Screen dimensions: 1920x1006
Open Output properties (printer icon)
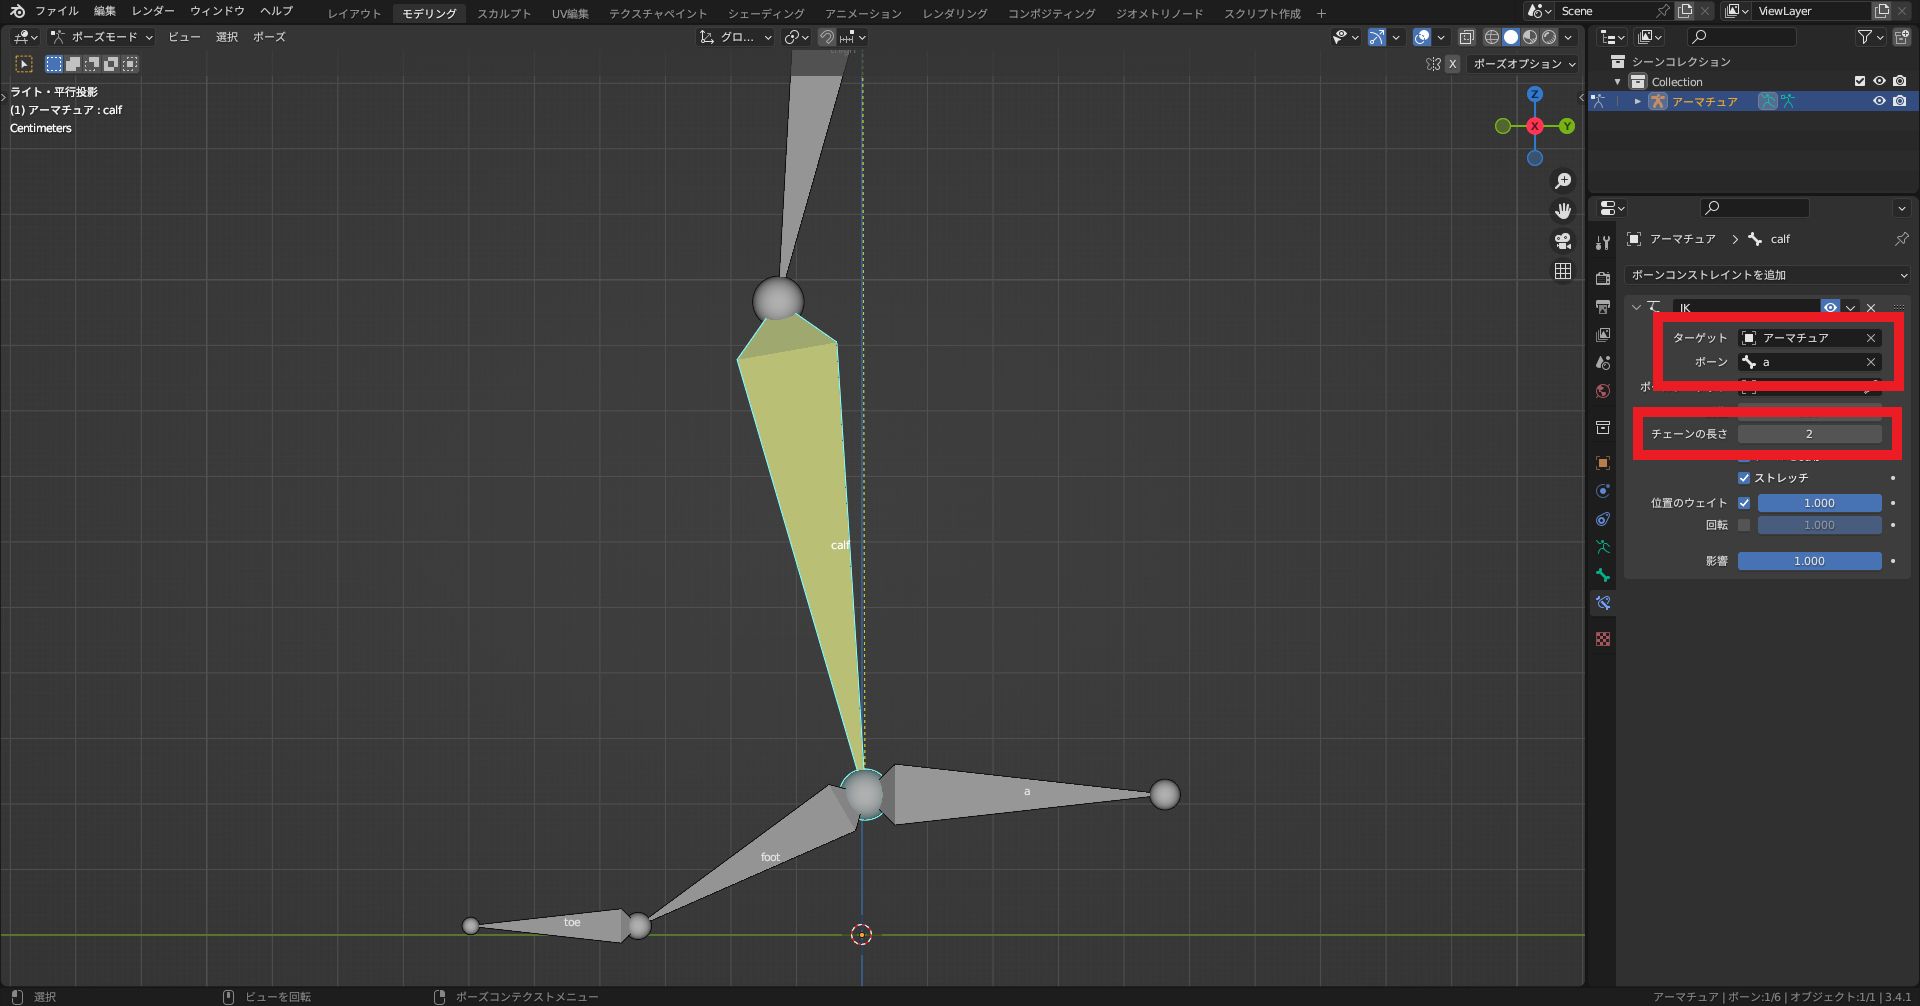[1603, 307]
